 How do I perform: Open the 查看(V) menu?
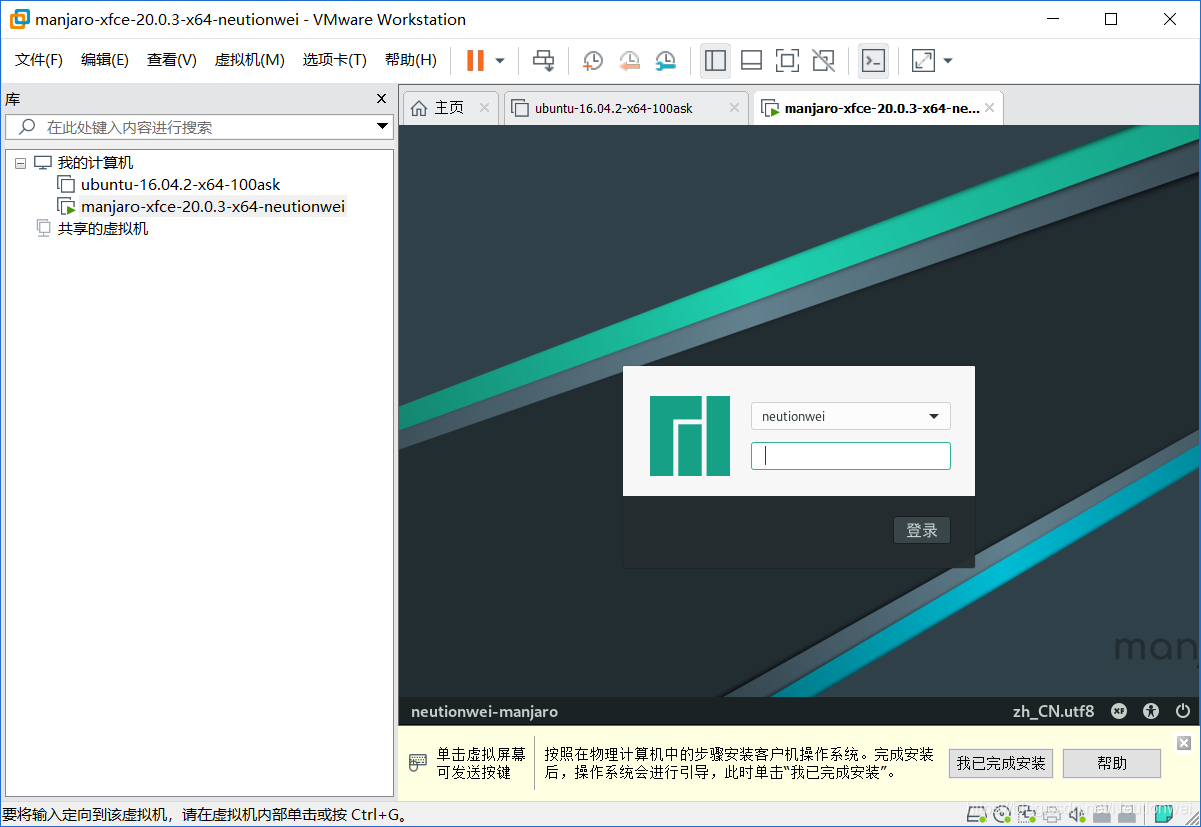tap(172, 60)
